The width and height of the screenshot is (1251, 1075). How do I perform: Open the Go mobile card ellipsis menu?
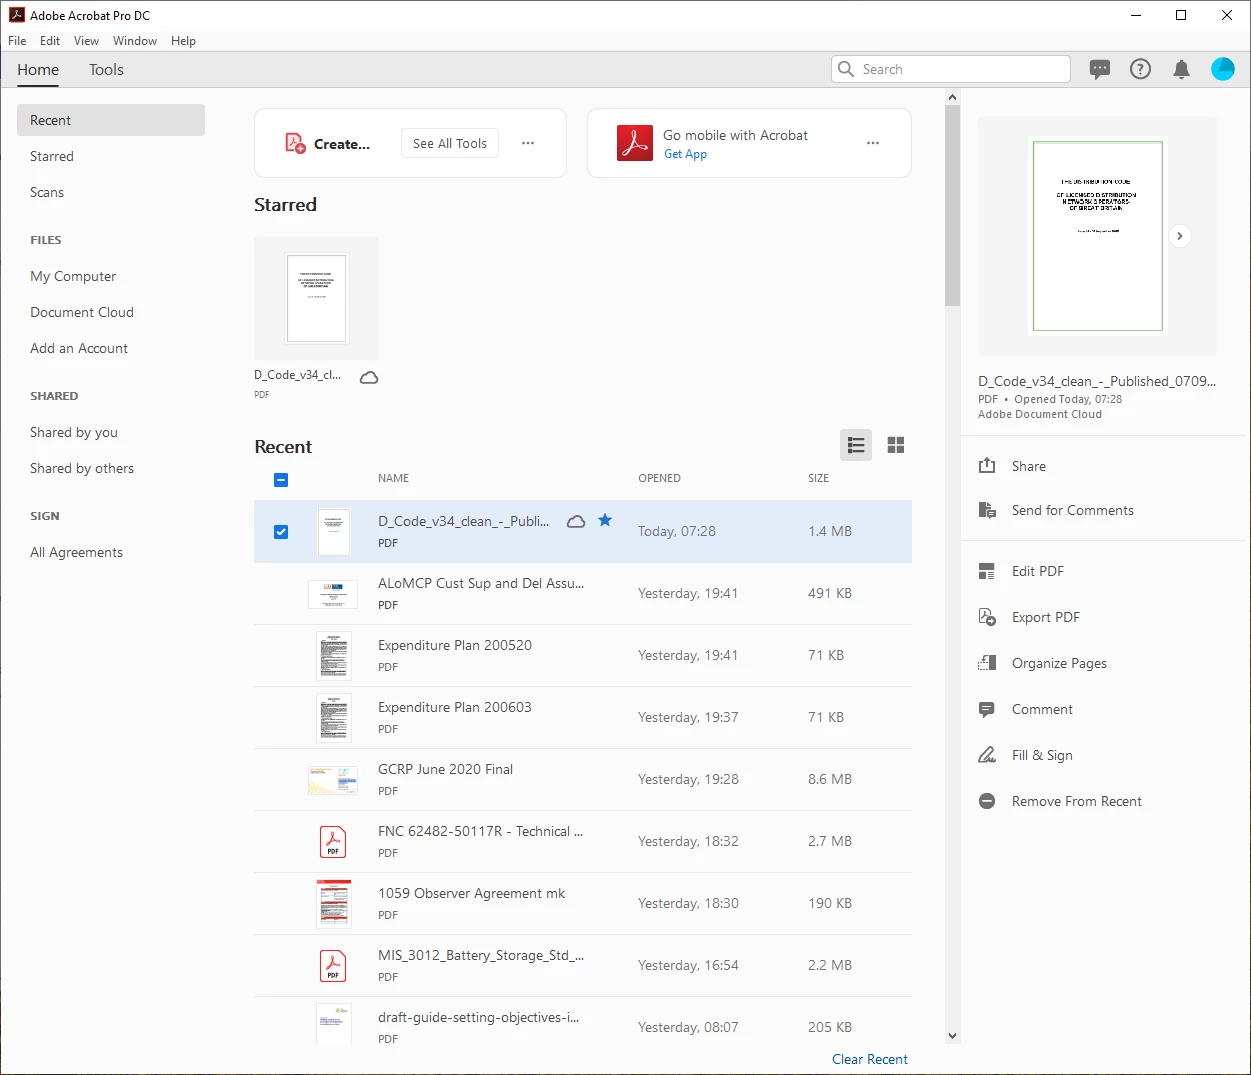(x=873, y=143)
